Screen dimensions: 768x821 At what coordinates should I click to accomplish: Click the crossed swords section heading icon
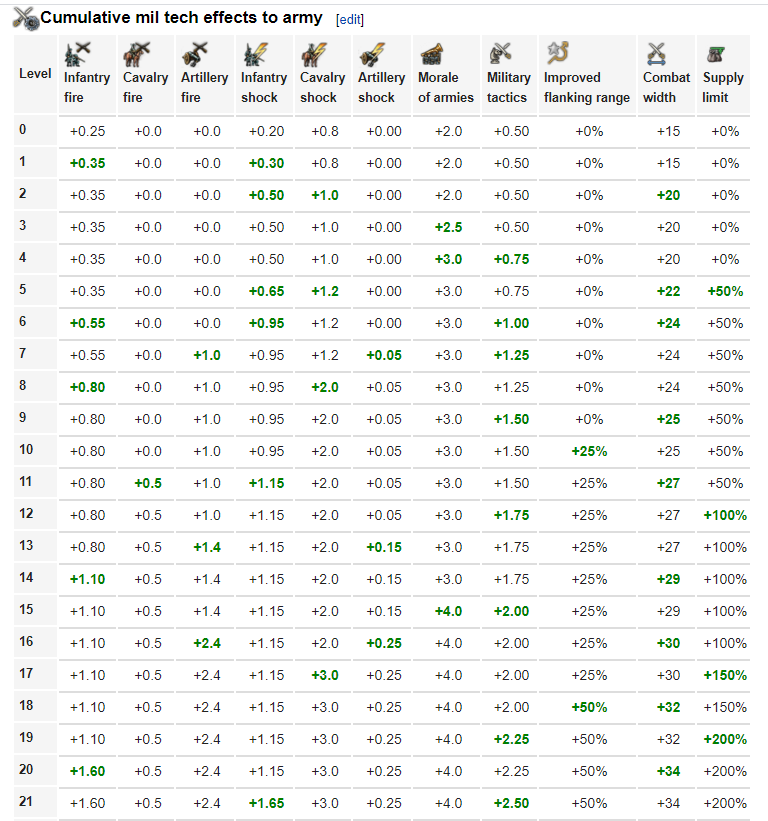click(25, 17)
